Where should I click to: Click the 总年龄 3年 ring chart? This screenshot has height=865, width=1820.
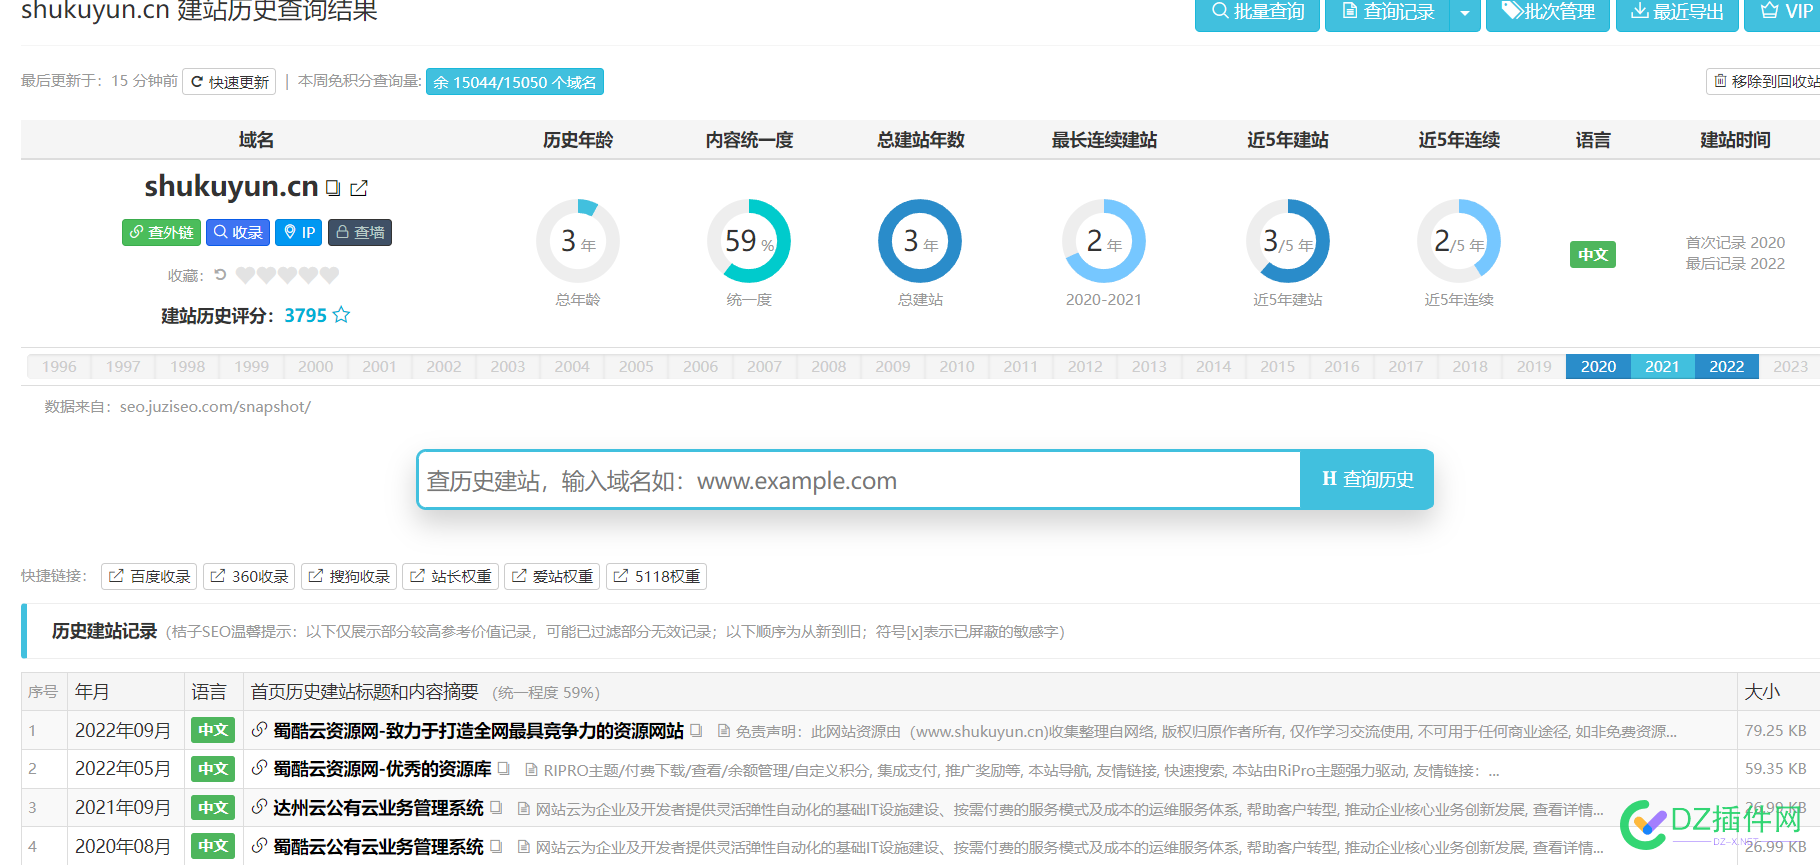(x=578, y=241)
